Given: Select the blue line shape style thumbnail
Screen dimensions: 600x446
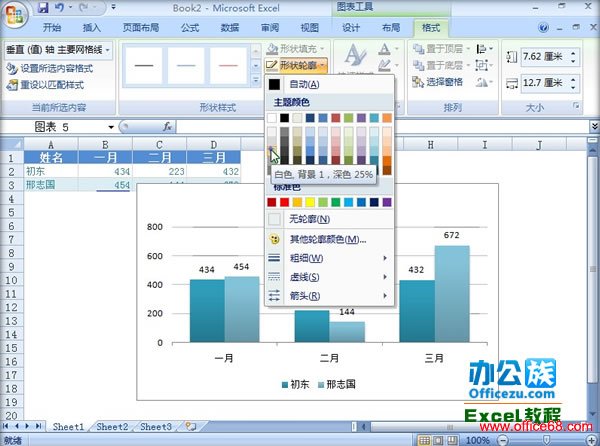Looking at the screenshot, I should [186, 65].
